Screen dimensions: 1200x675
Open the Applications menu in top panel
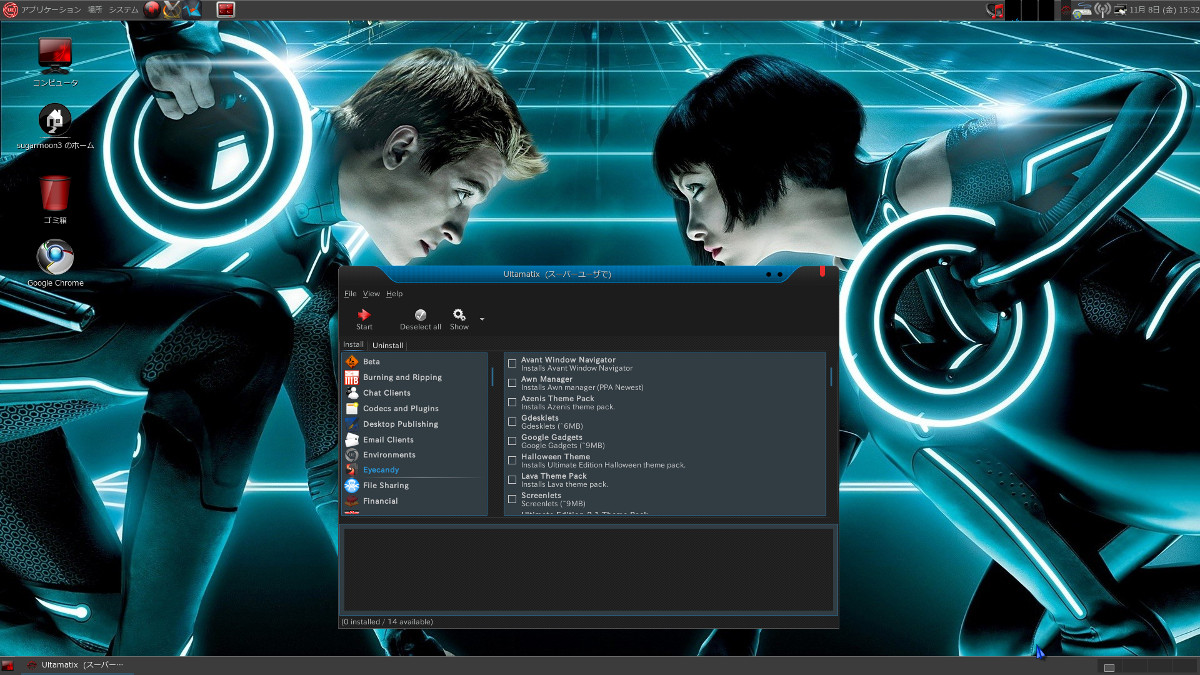pyautogui.click(x=51, y=10)
